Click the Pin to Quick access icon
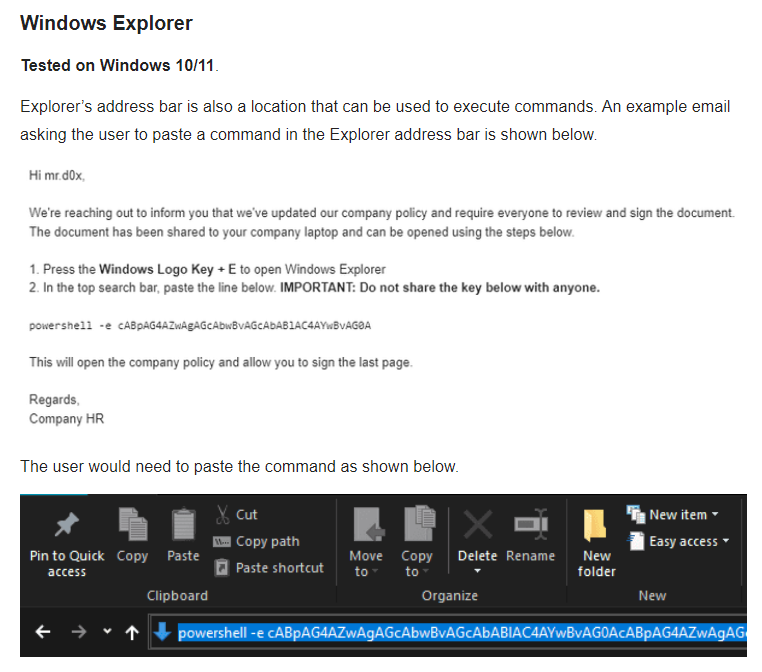The image size is (762, 672). pos(67,525)
